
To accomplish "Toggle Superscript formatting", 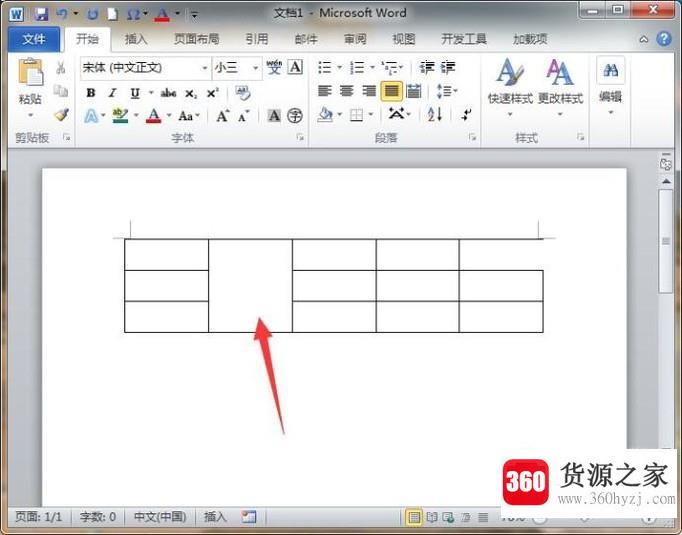I will pos(212,93).
